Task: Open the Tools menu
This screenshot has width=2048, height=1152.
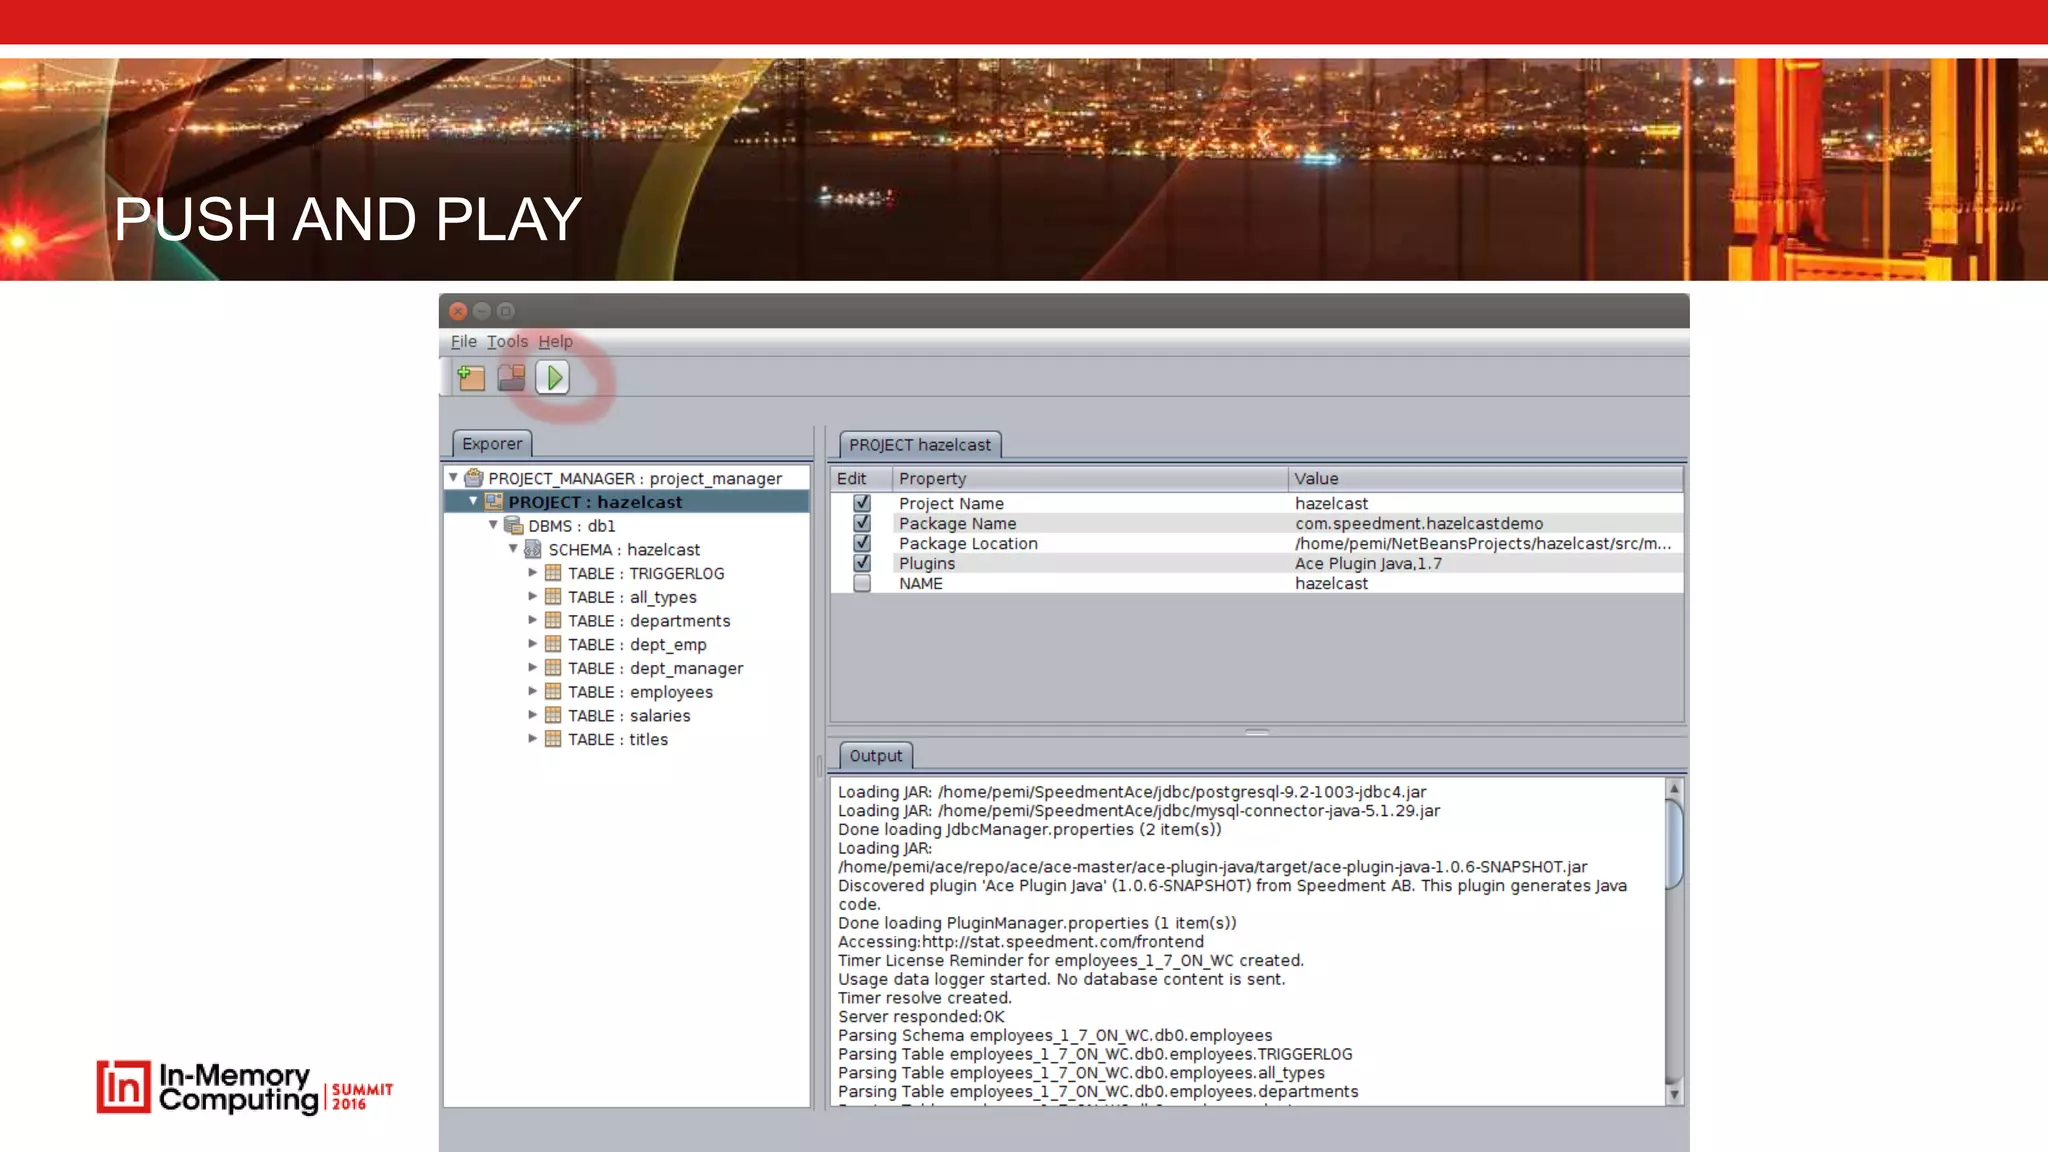Action: [x=507, y=341]
